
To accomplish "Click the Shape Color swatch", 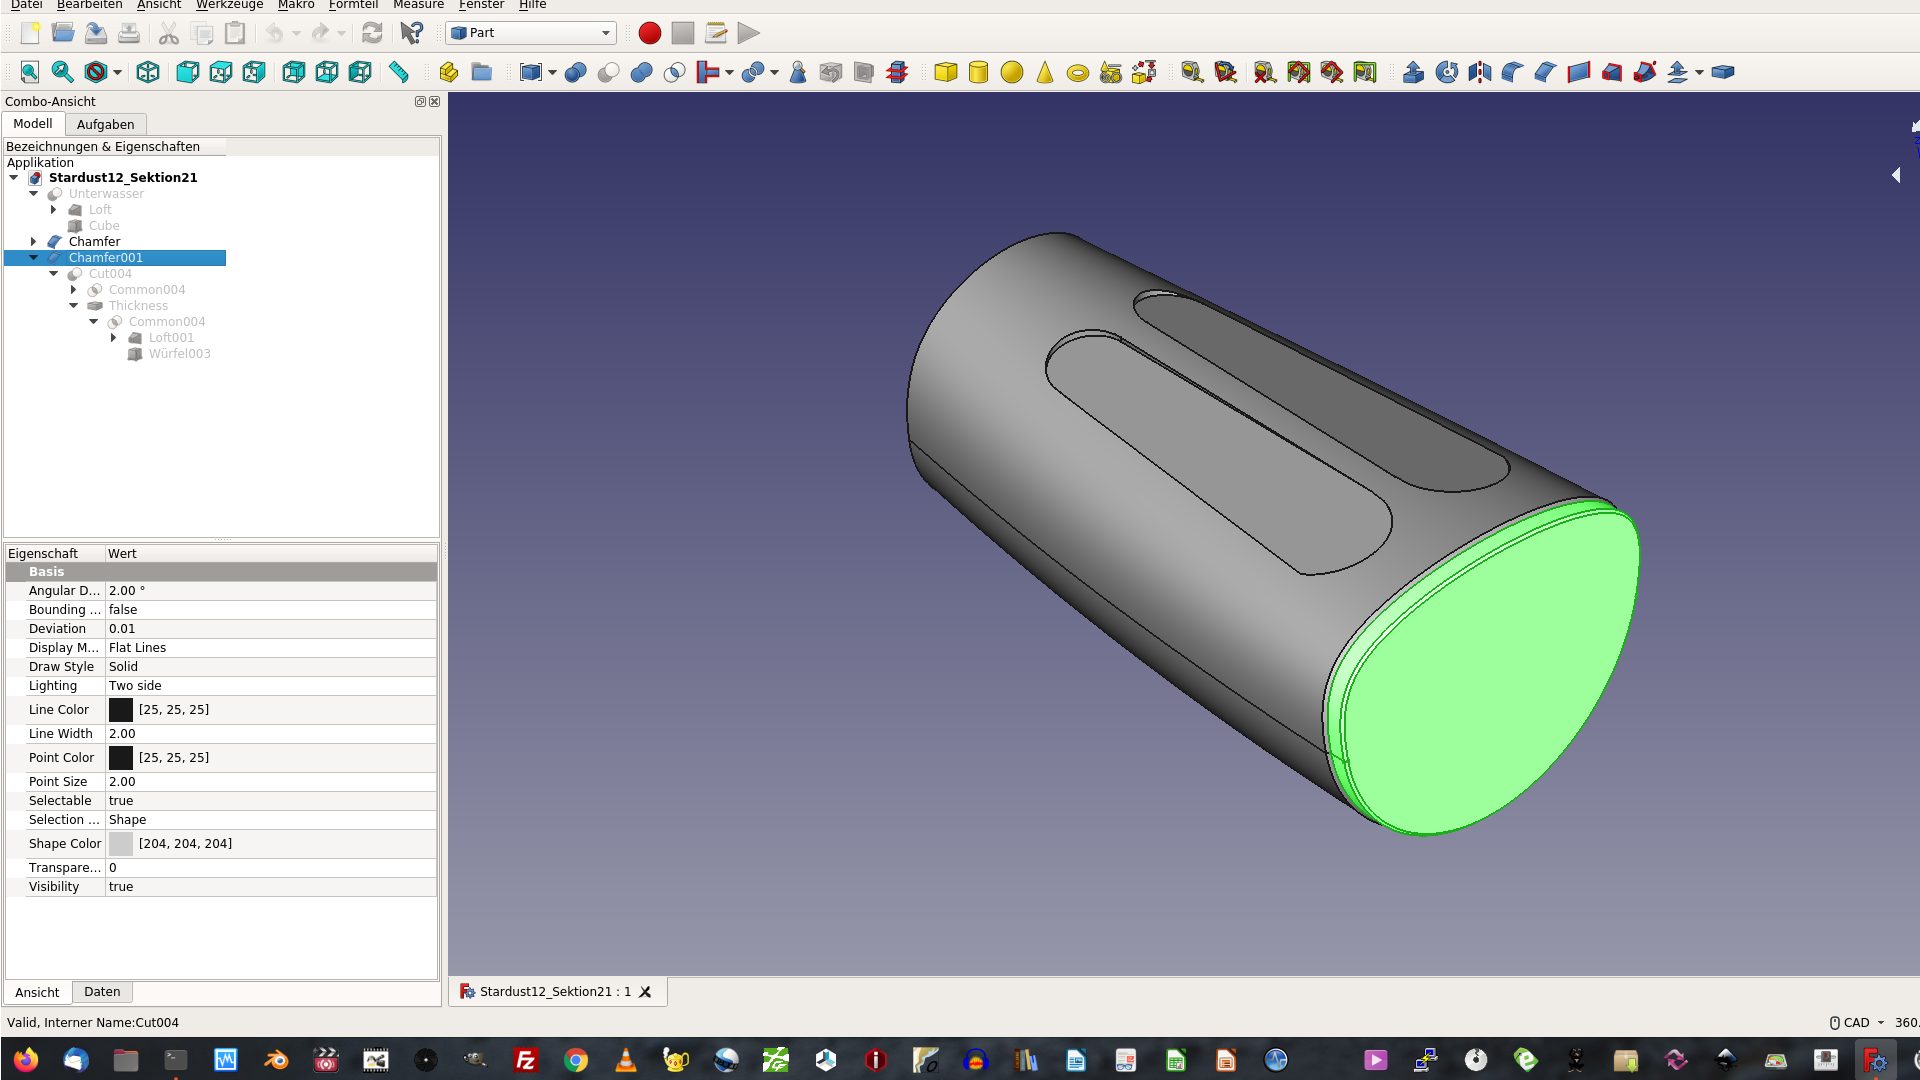I will point(121,844).
